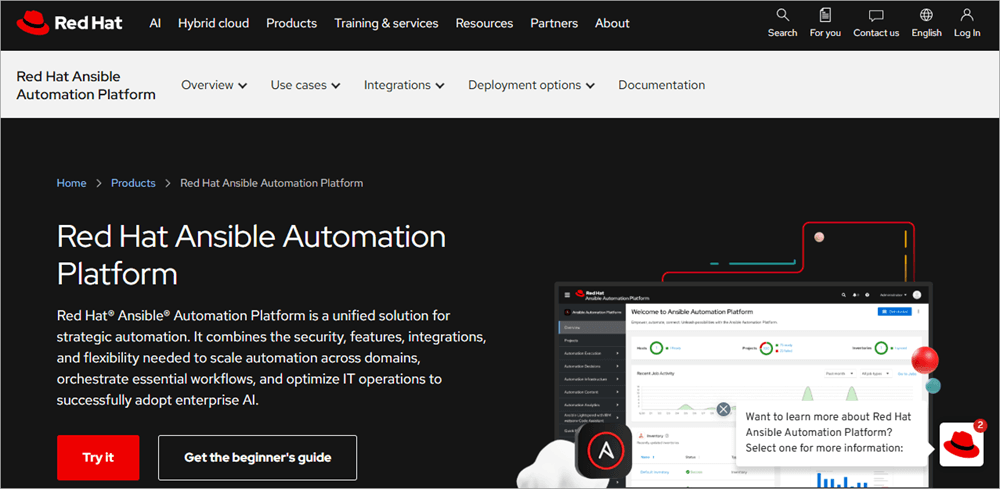Expand the Use cases dropdown
Image resolution: width=1000 pixels, height=490 pixels.
coord(305,85)
